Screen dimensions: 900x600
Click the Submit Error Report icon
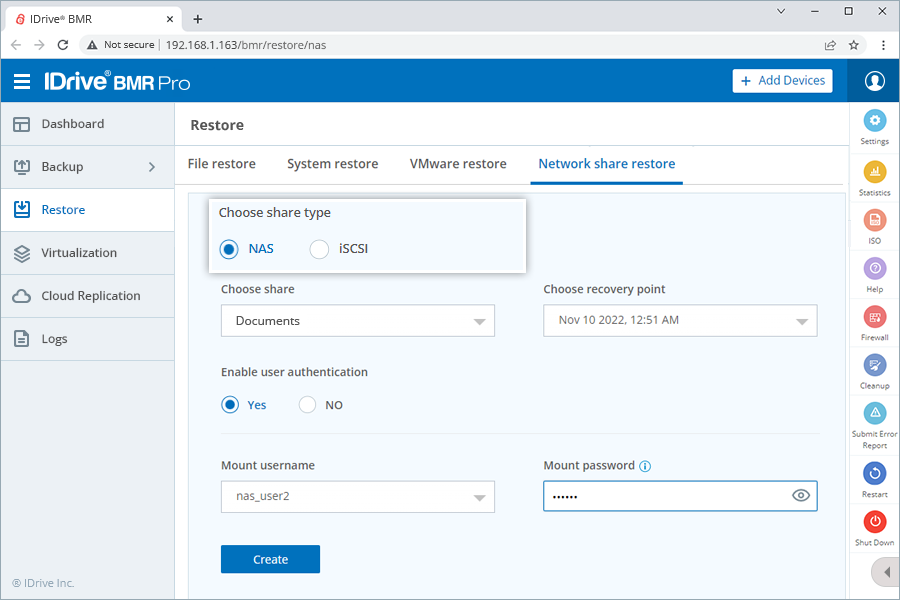point(874,413)
